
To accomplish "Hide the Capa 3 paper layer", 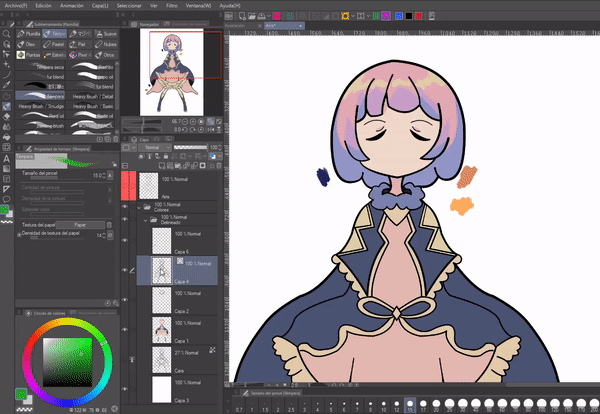I will click(125, 389).
